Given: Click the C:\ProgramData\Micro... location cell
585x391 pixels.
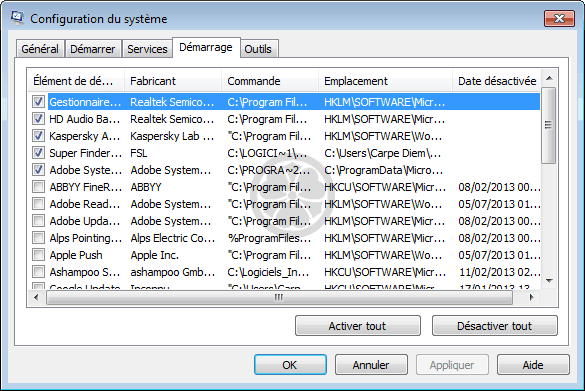Looking at the screenshot, I should coord(384,170).
